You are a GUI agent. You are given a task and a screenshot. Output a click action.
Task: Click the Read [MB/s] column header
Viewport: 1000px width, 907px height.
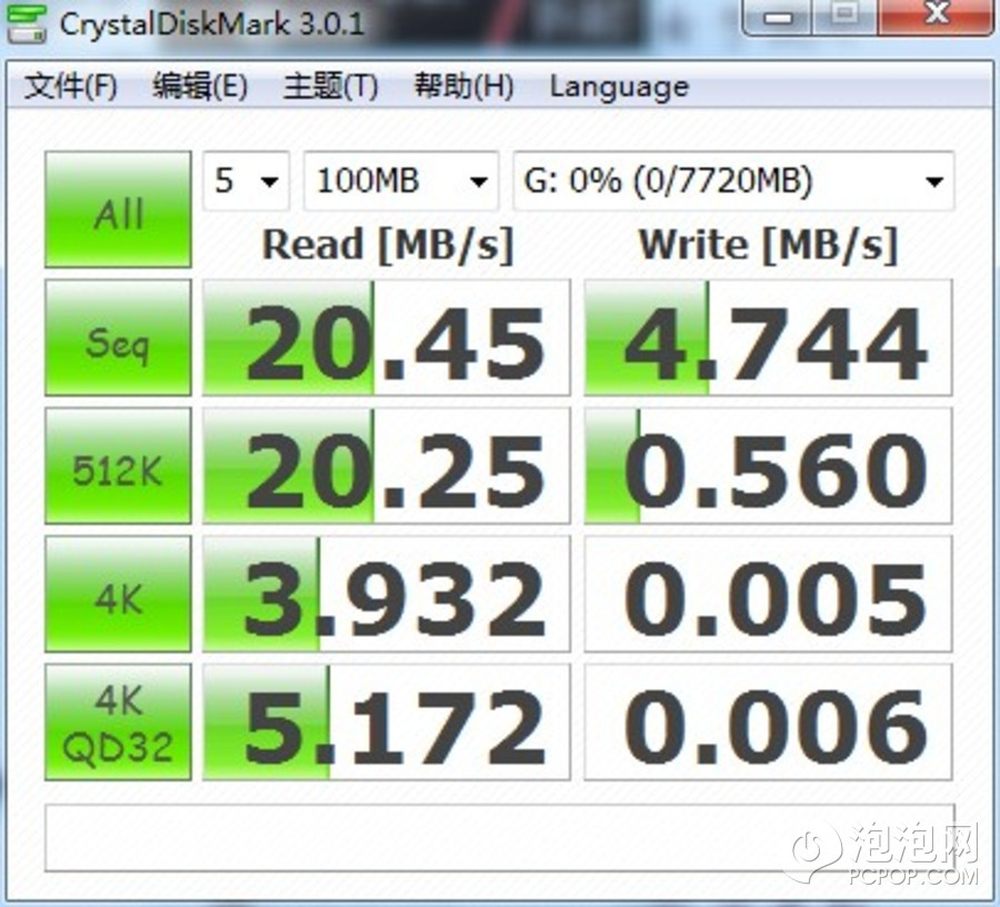[x=388, y=245]
